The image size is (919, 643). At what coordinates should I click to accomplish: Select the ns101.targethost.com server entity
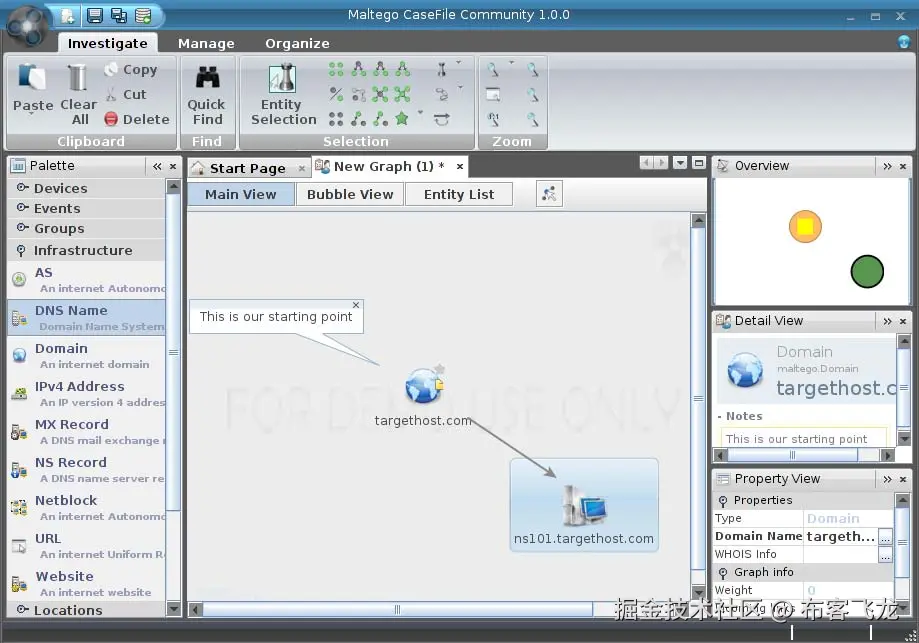[x=584, y=505]
